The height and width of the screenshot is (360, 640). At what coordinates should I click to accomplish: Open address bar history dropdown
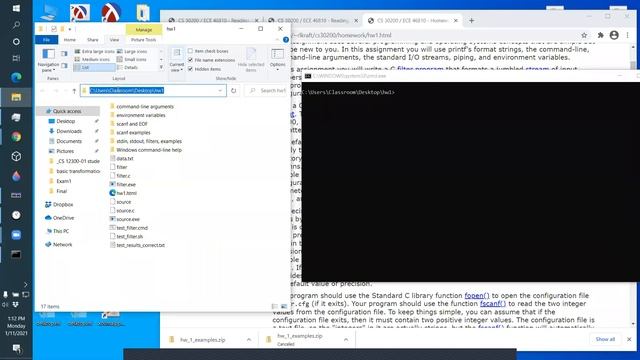tap(220, 90)
